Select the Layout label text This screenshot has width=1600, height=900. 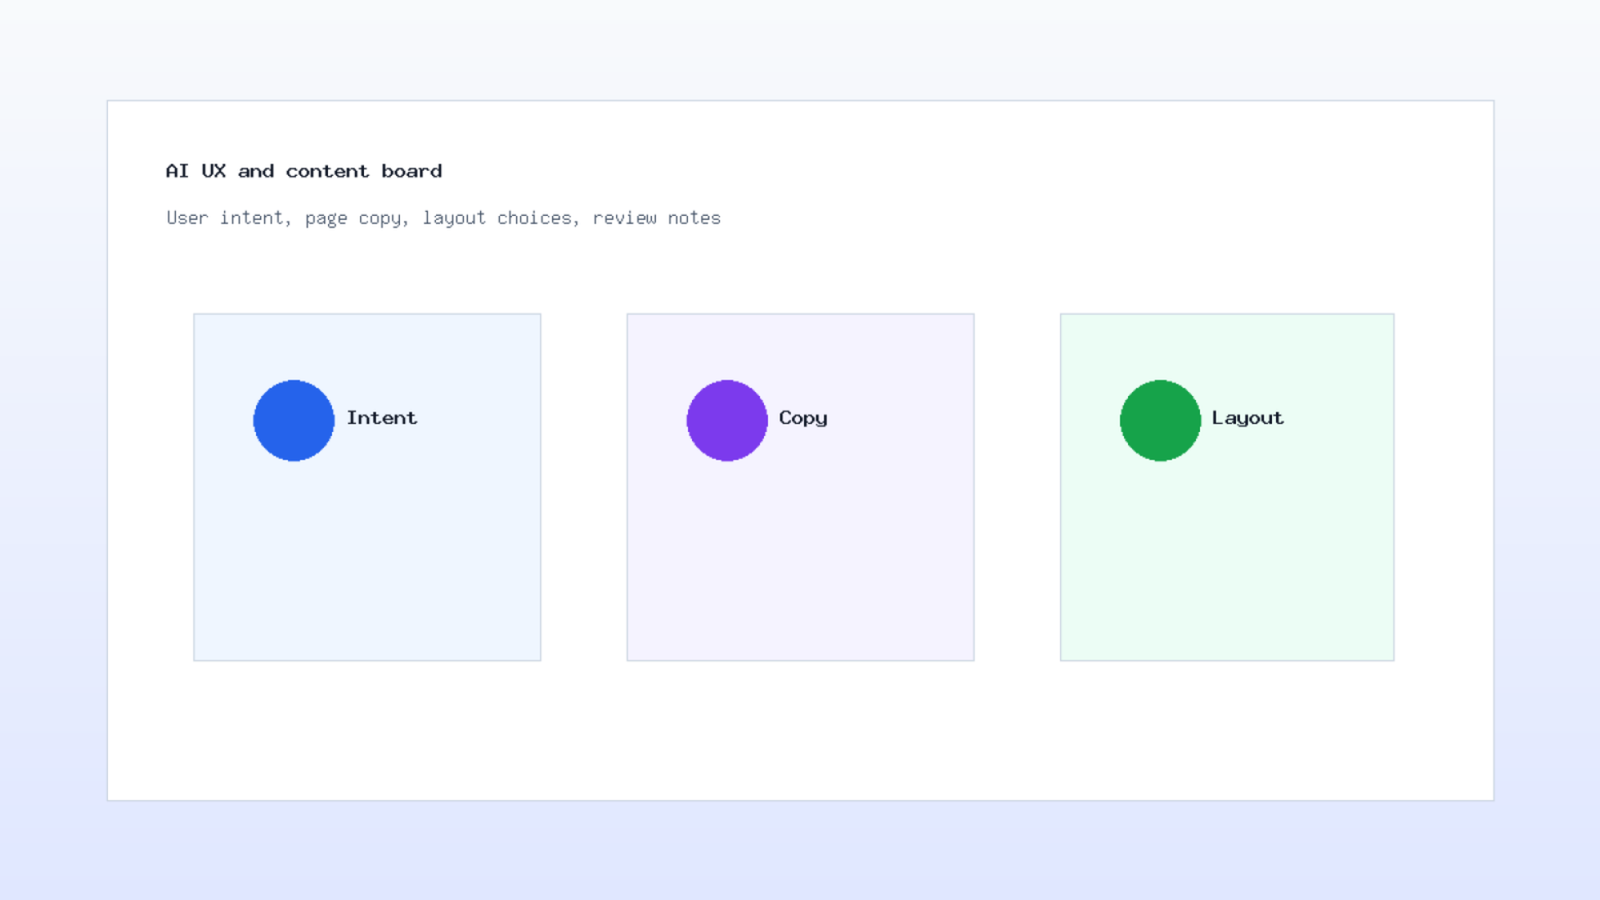click(1247, 419)
